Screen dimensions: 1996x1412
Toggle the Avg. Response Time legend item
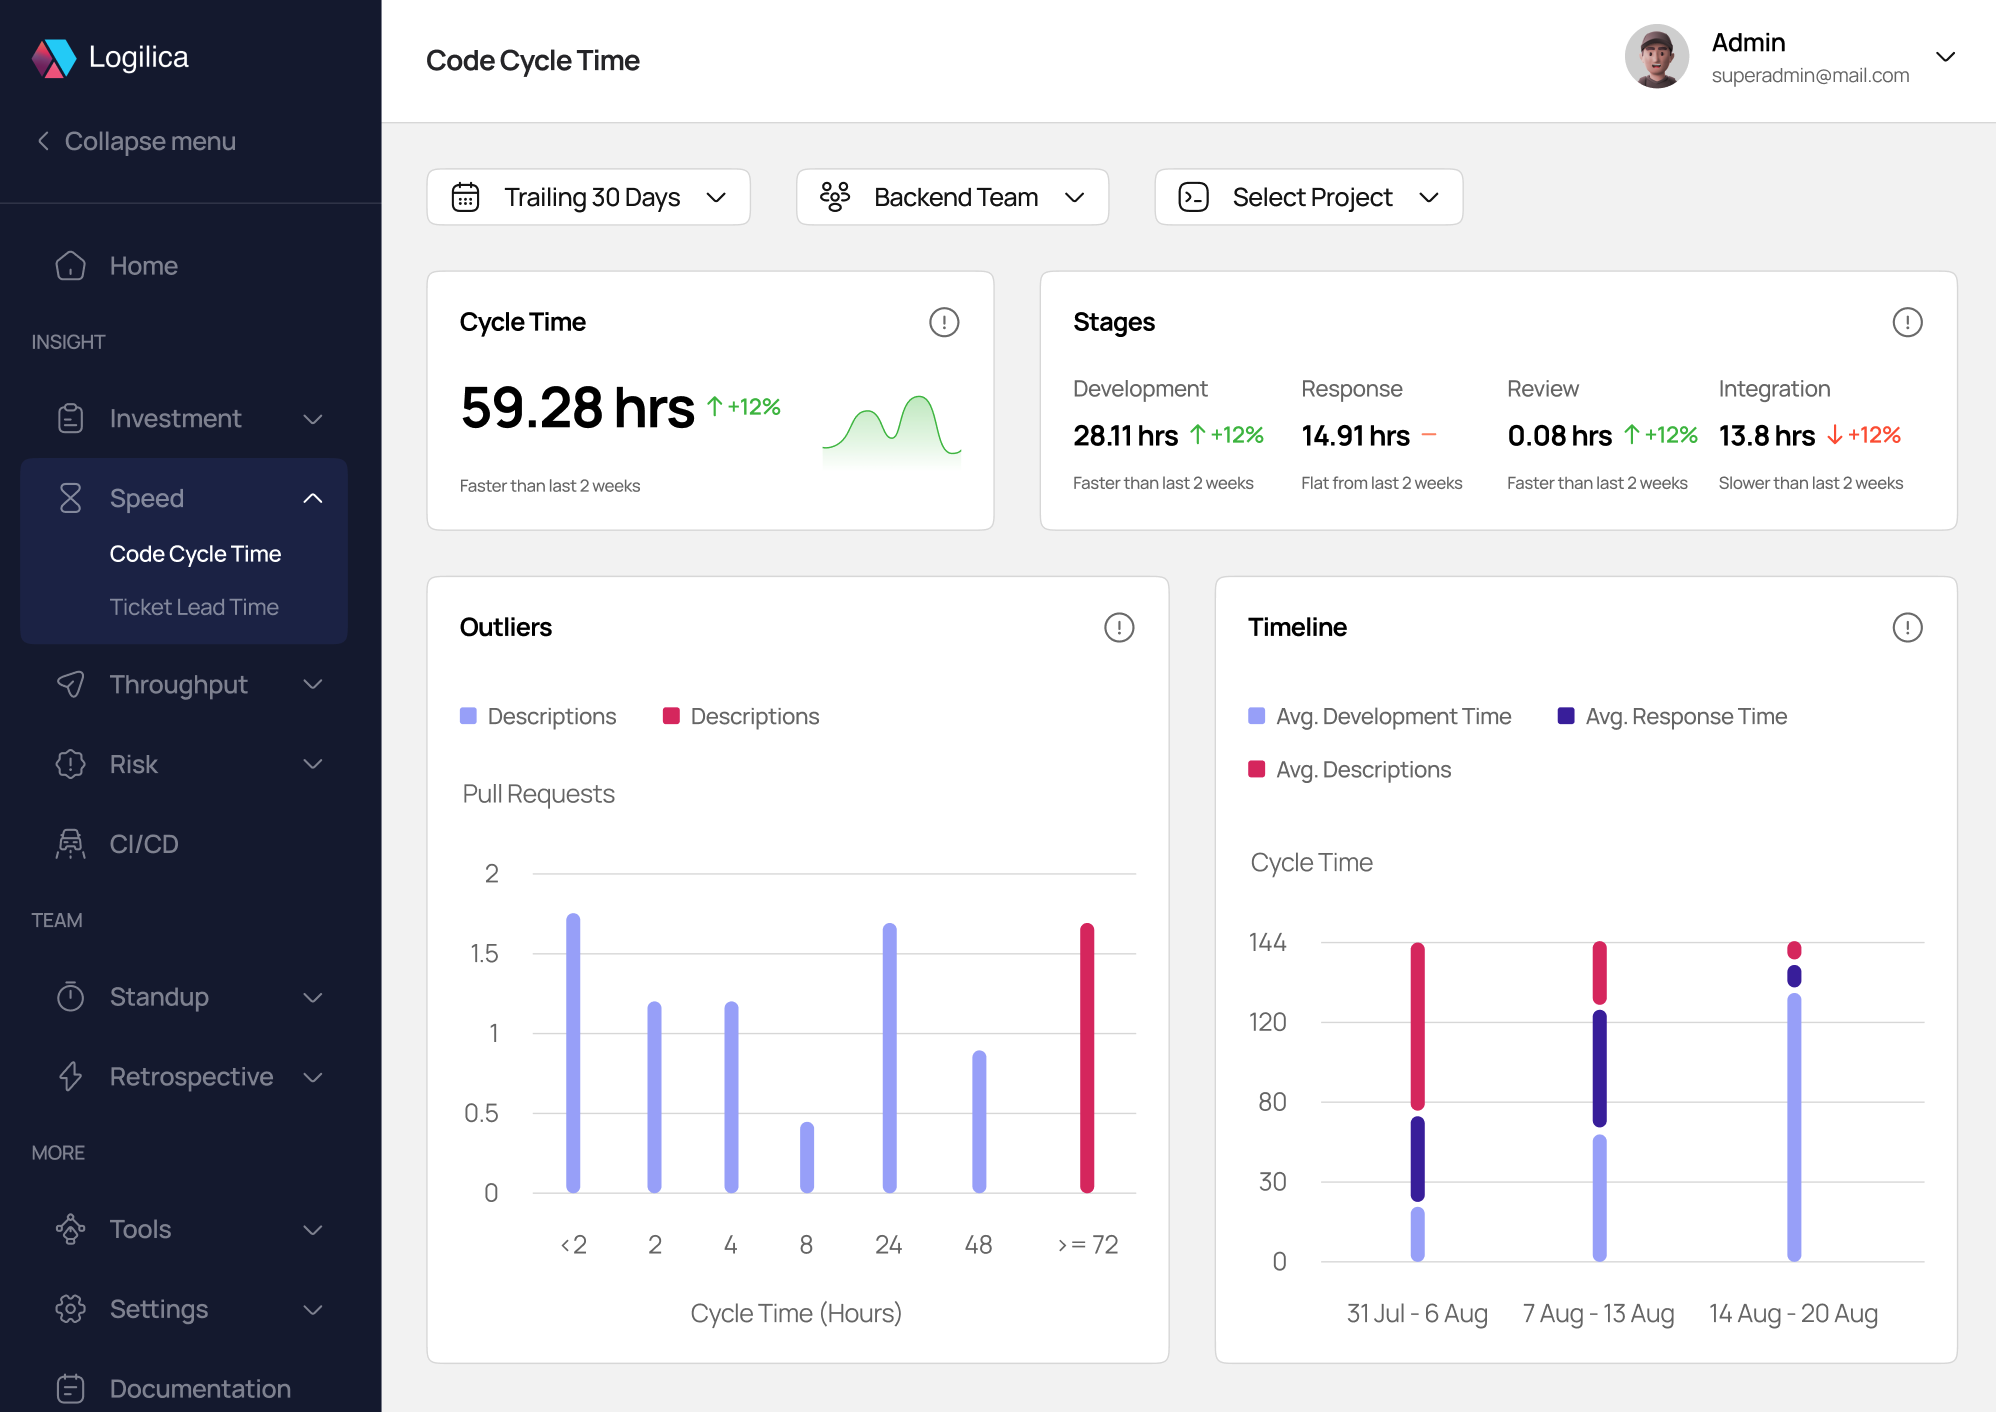point(1672,716)
